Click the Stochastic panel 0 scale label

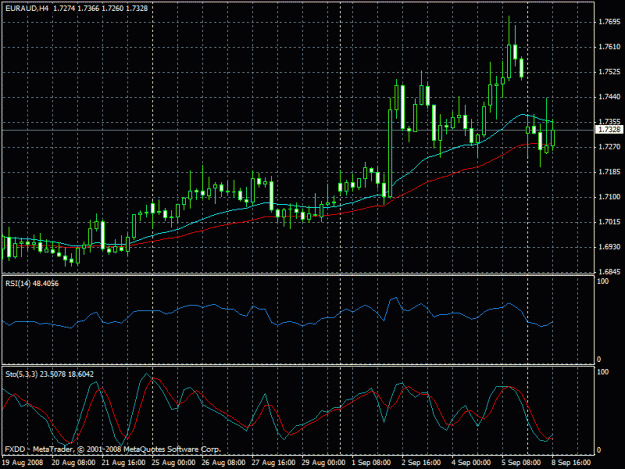click(x=599, y=450)
